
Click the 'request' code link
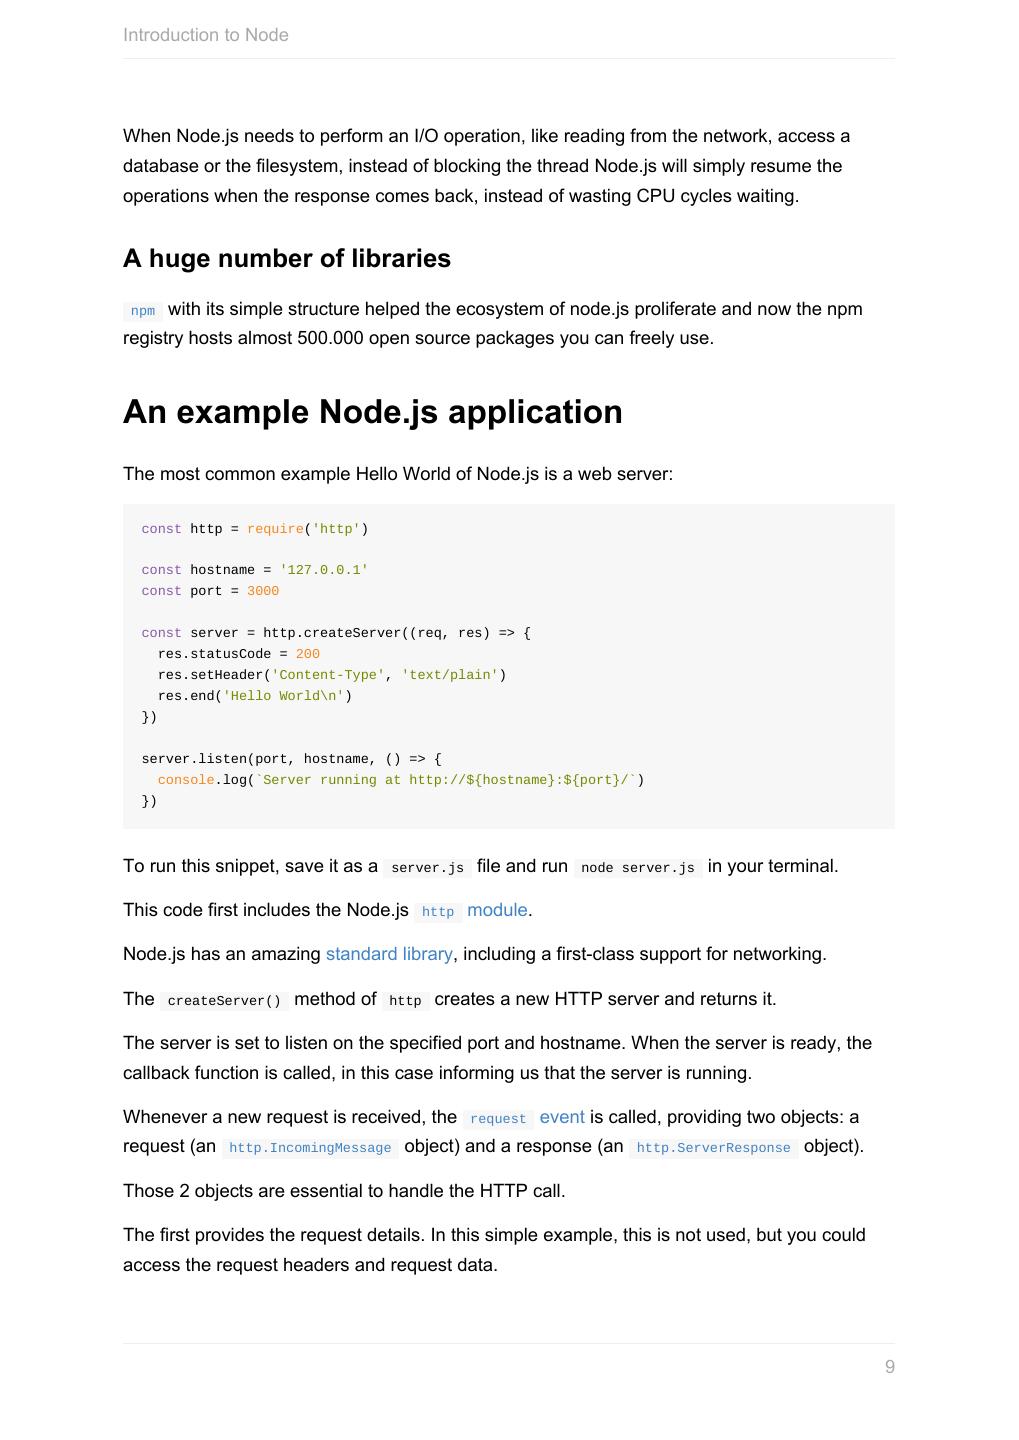click(x=497, y=1119)
